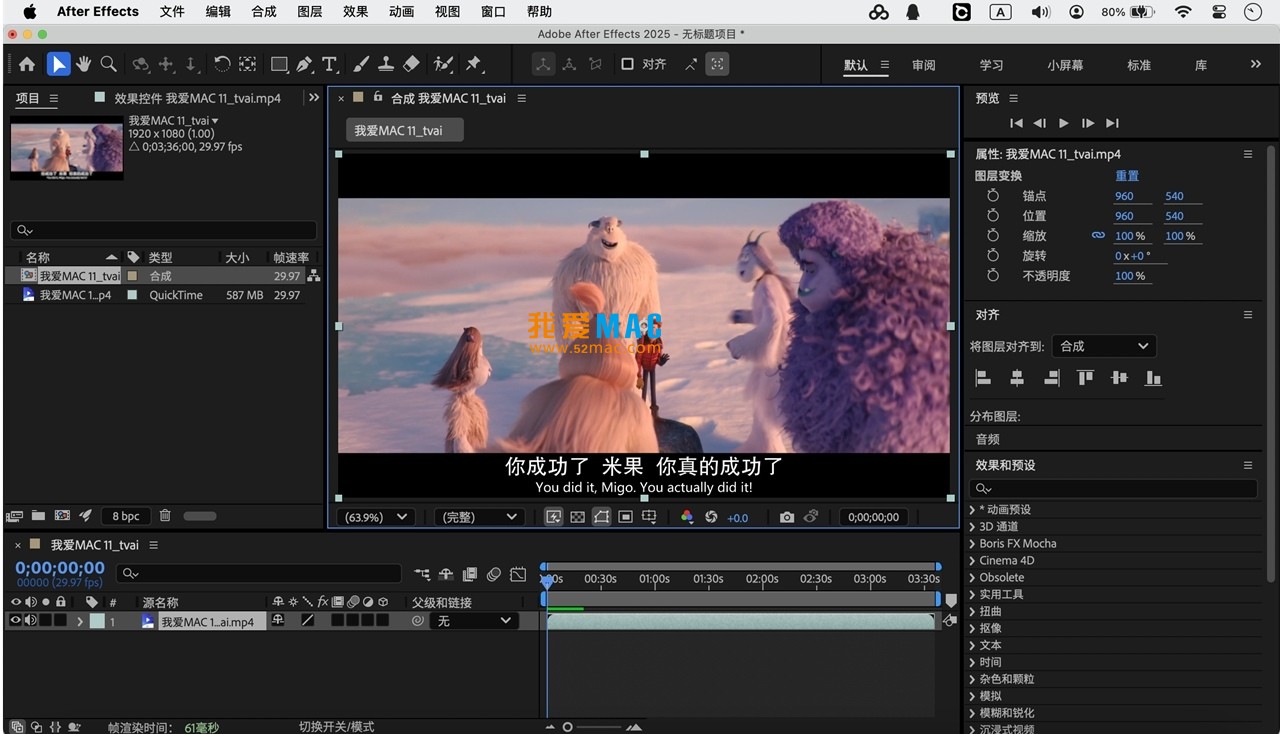Expand the 模糊和锐化 effects category
This screenshot has height=734, width=1280.
tap(972, 713)
